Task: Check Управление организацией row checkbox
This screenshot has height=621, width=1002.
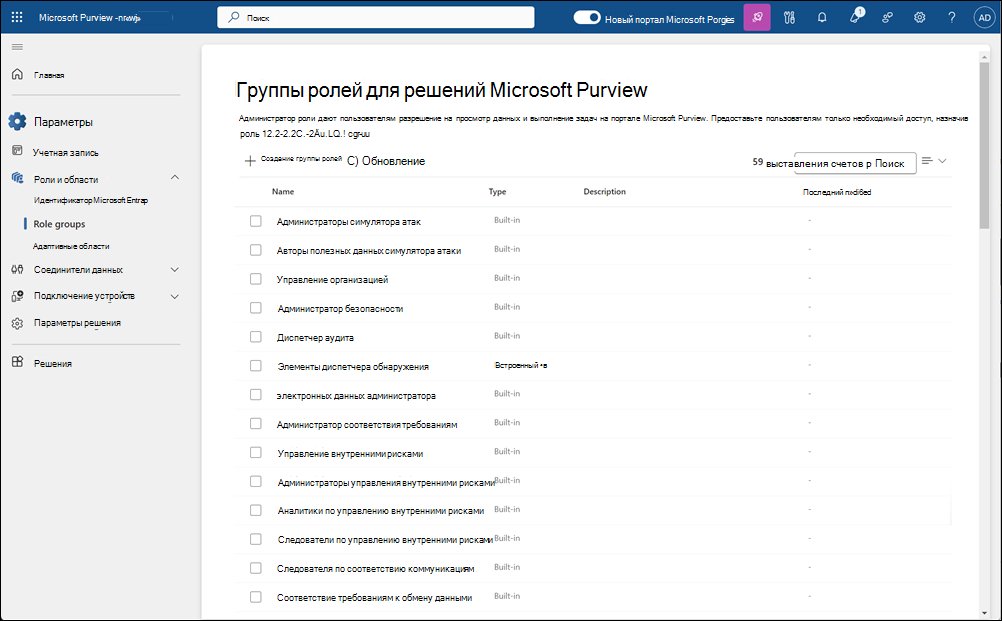Action: (x=256, y=279)
